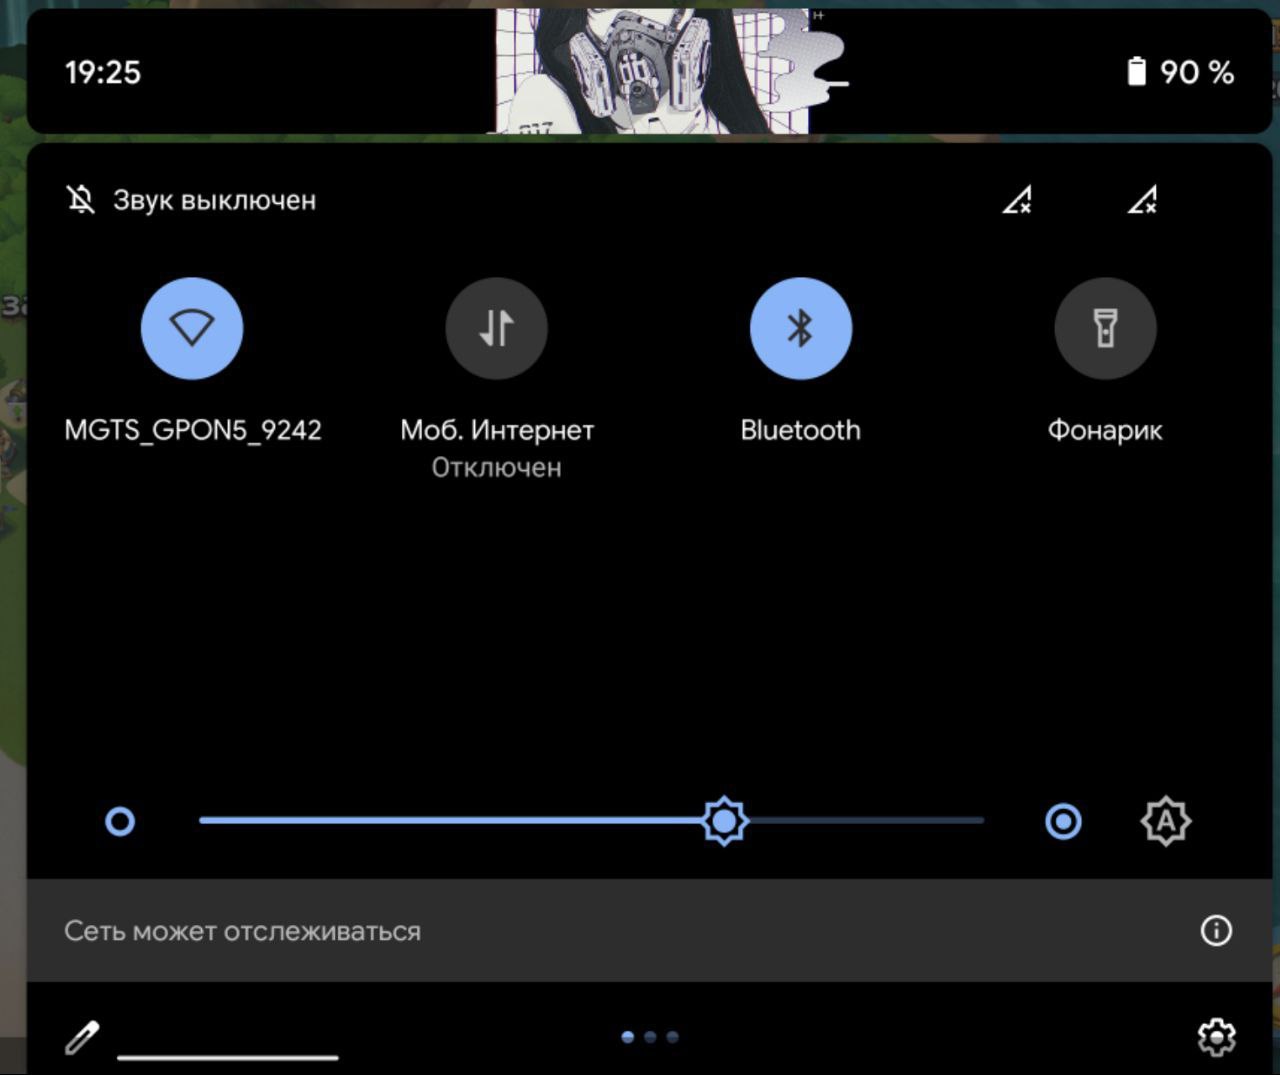This screenshot has width=1280, height=1075.
Task: Turn off the Bluetooth tile
Action: click(x=800, y=328)
